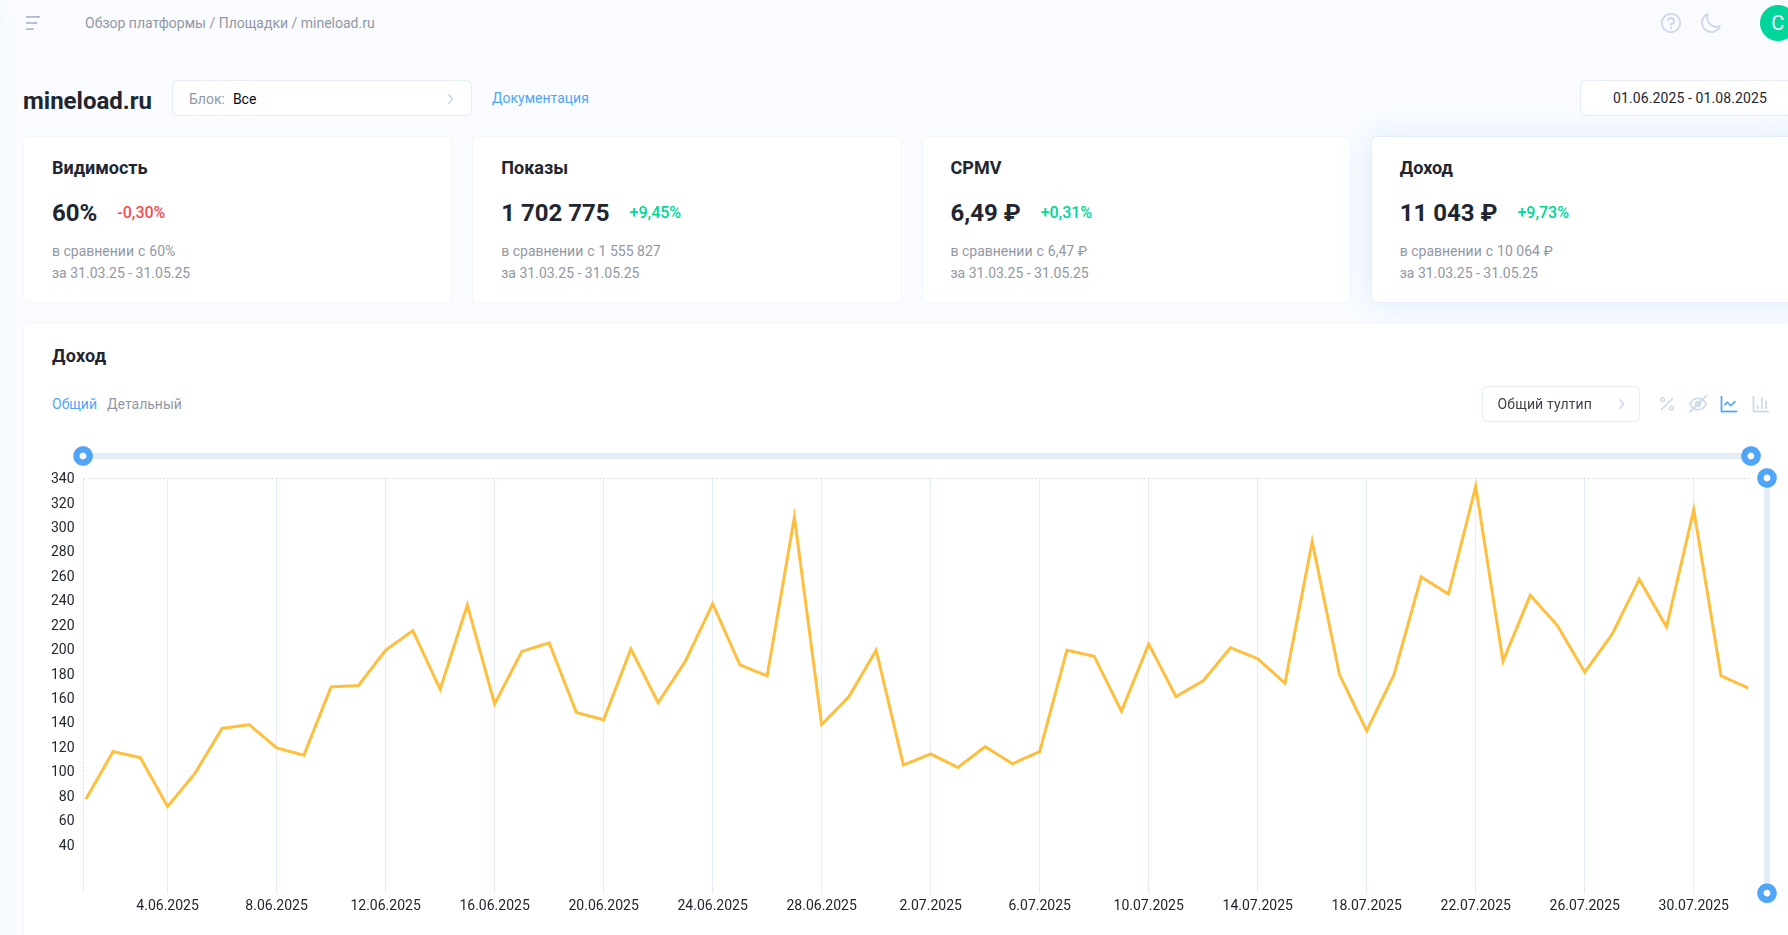This screenshot has width=1788, height=935.
Task: Open the green user avatar
Action: pos(1775,23)
